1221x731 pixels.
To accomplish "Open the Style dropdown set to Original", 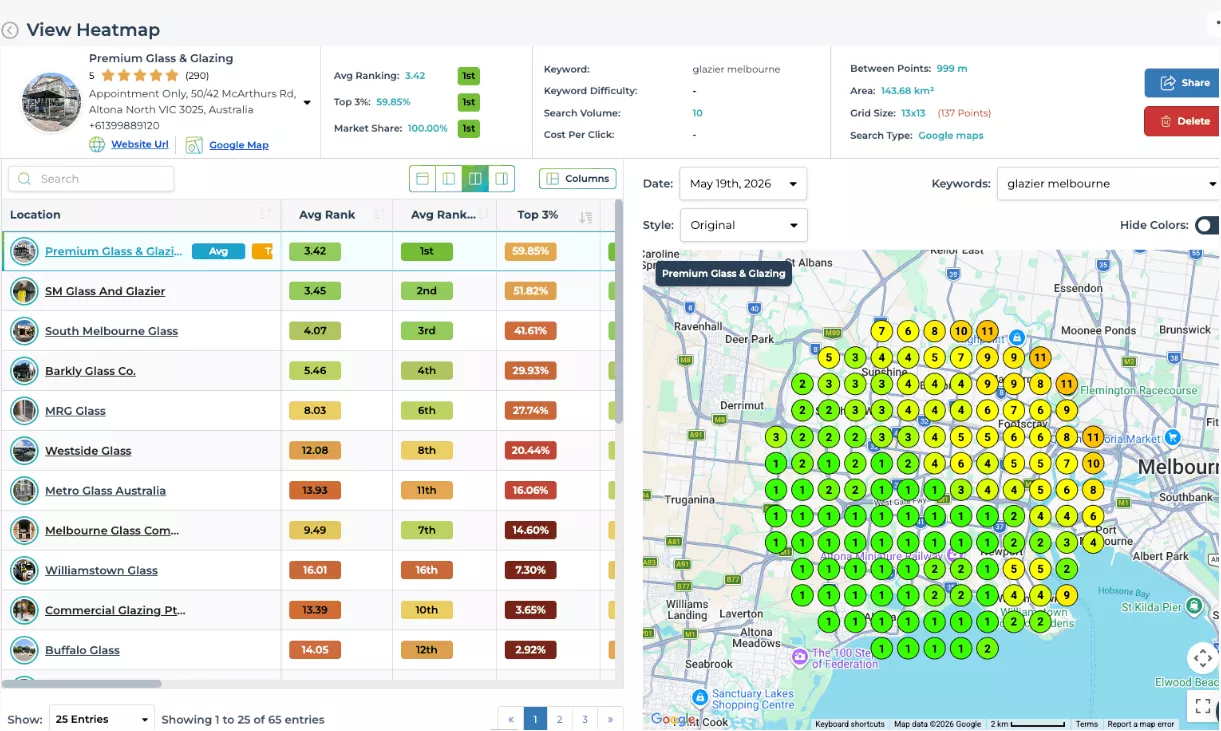I will (x=743, y=225).
